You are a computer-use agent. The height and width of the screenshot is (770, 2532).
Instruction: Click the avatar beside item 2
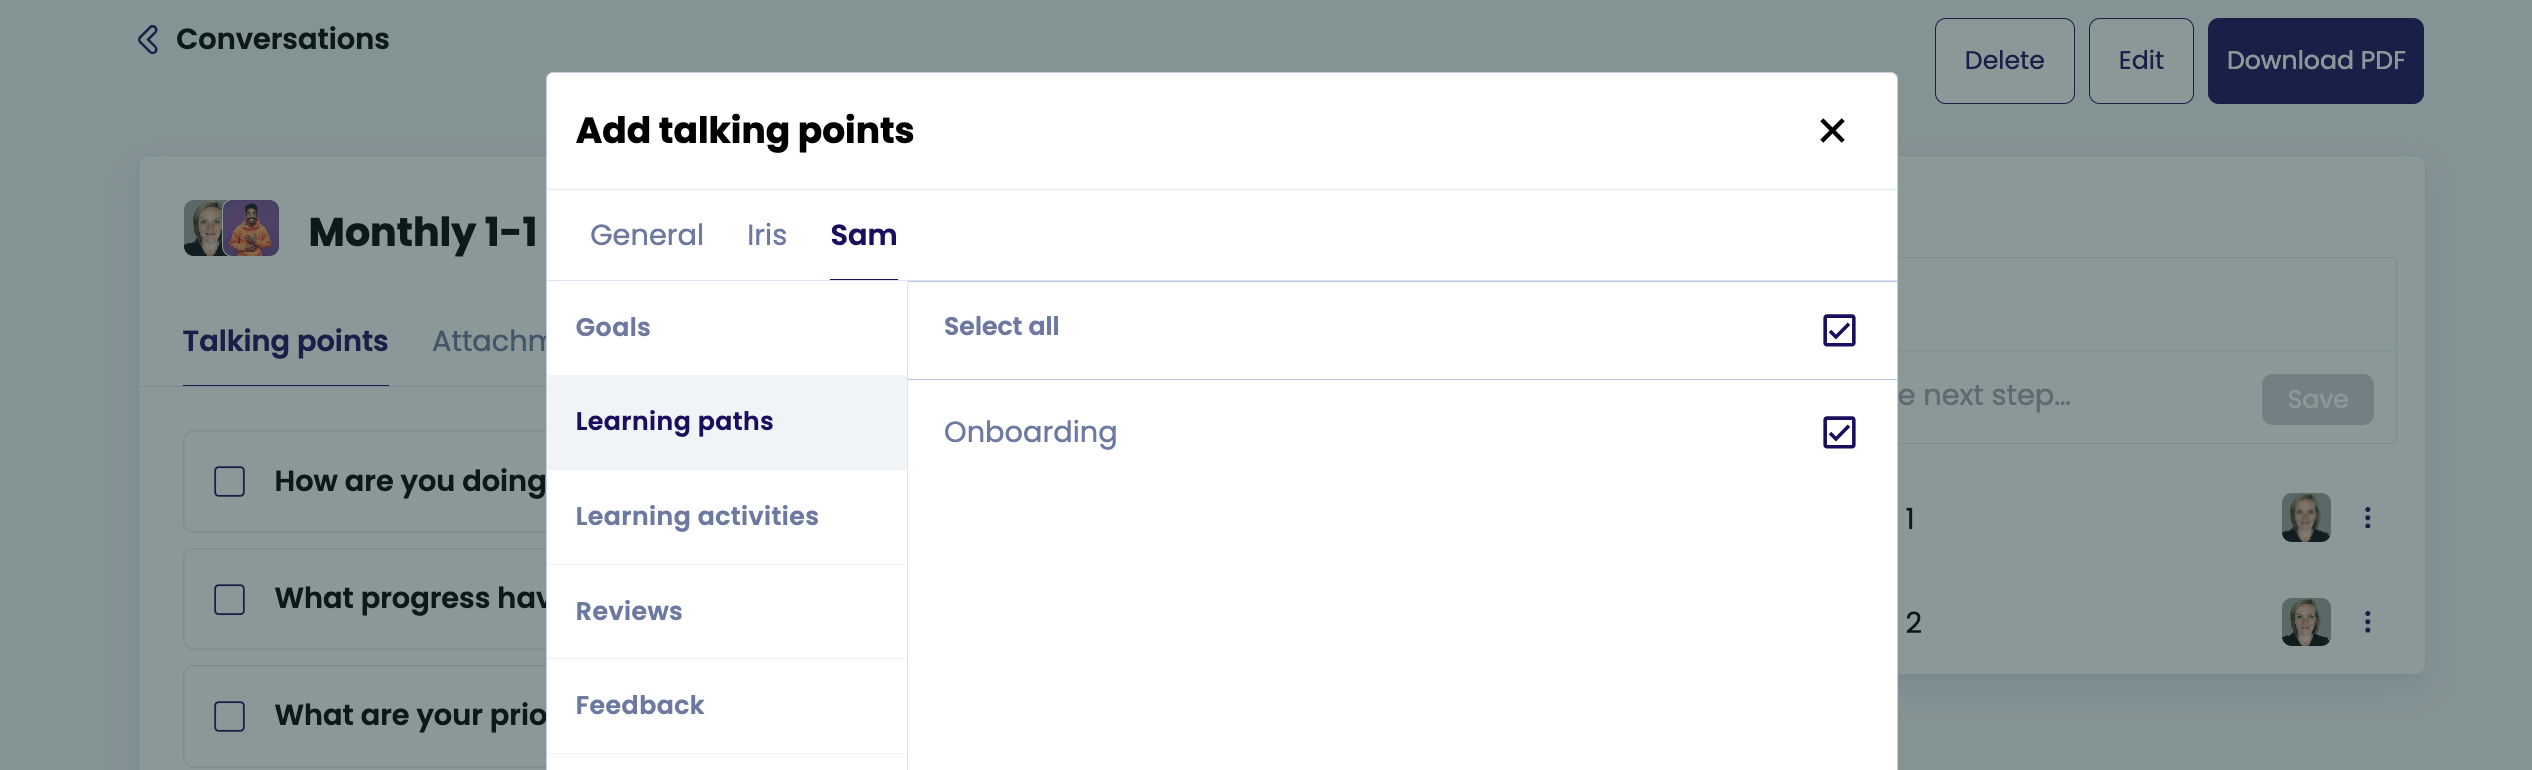(2305, 623)
